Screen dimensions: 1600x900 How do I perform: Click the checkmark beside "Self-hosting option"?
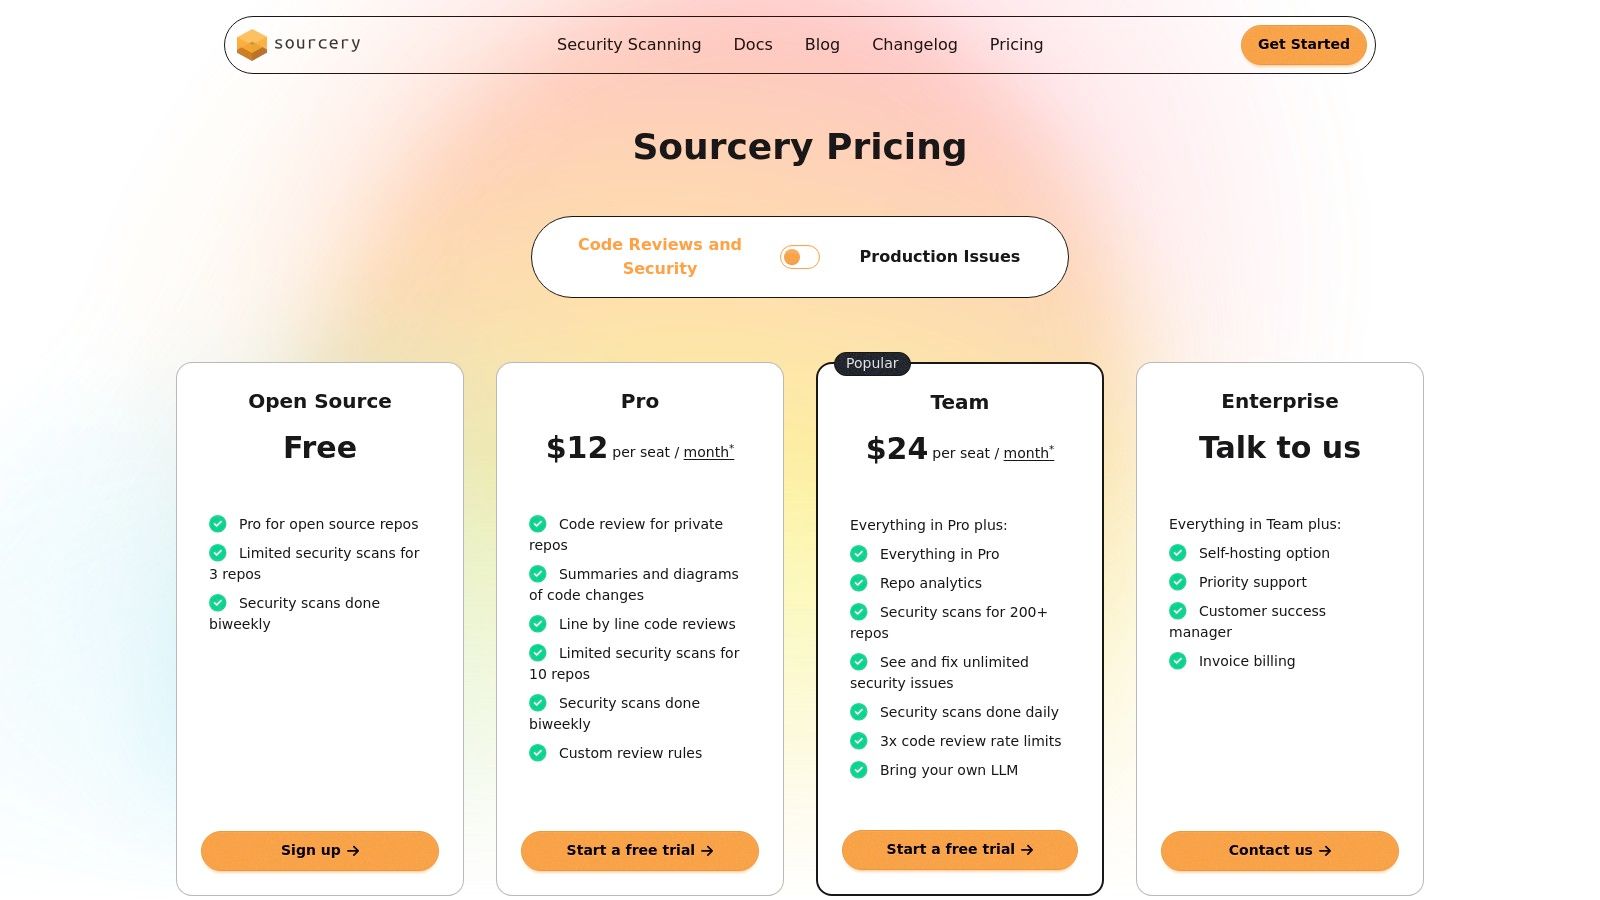[1178, 552]
